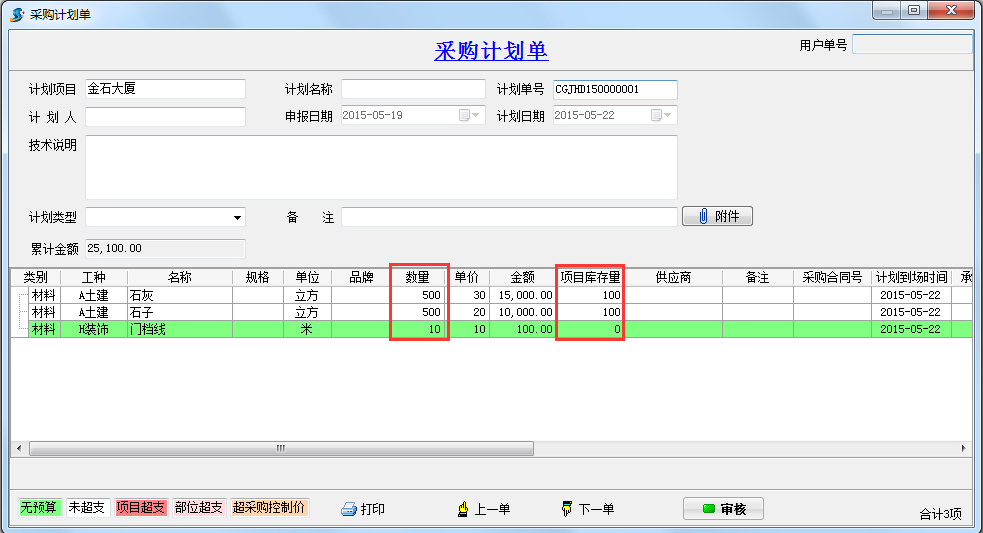Viewport: 983px width, 533px height.
Task: Click the application icon in title bar
Action: coord(17,14)
